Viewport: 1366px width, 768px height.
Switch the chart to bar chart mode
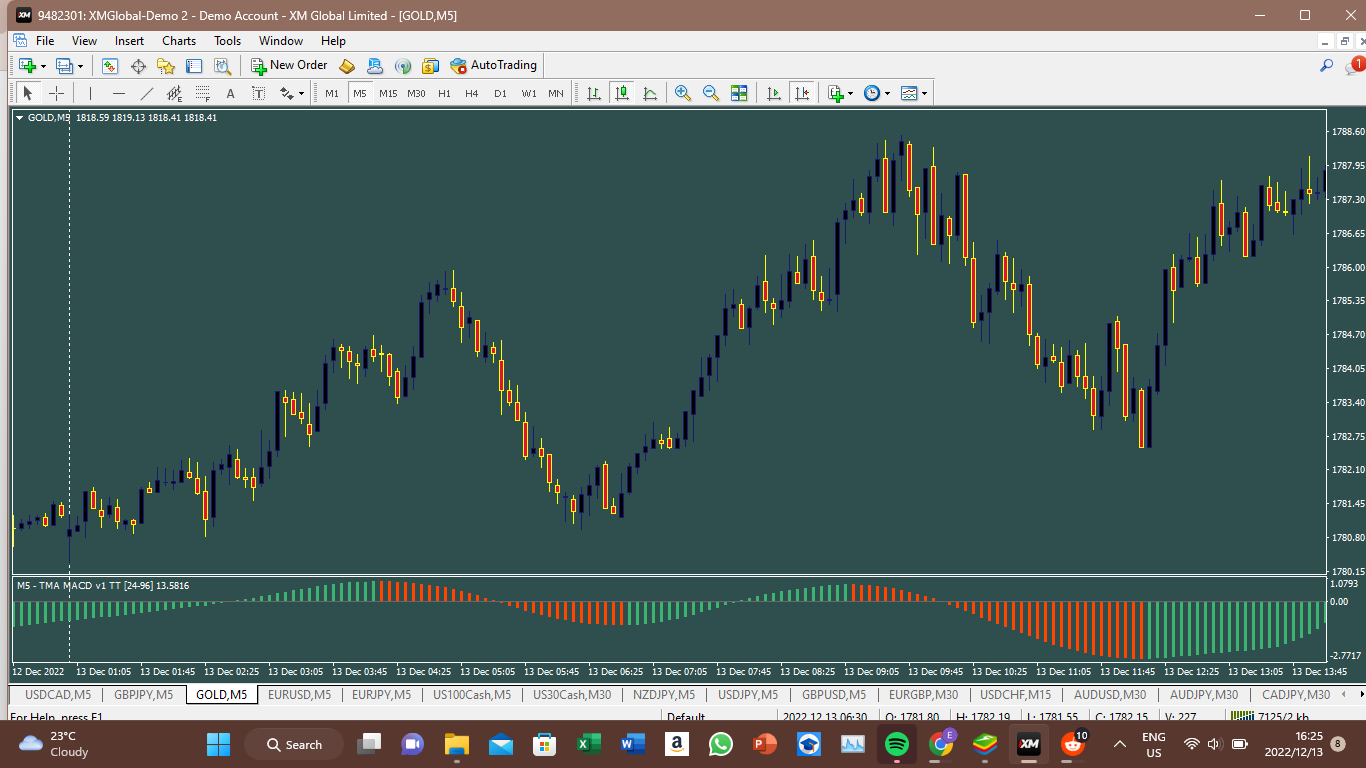tap(594, 93)
